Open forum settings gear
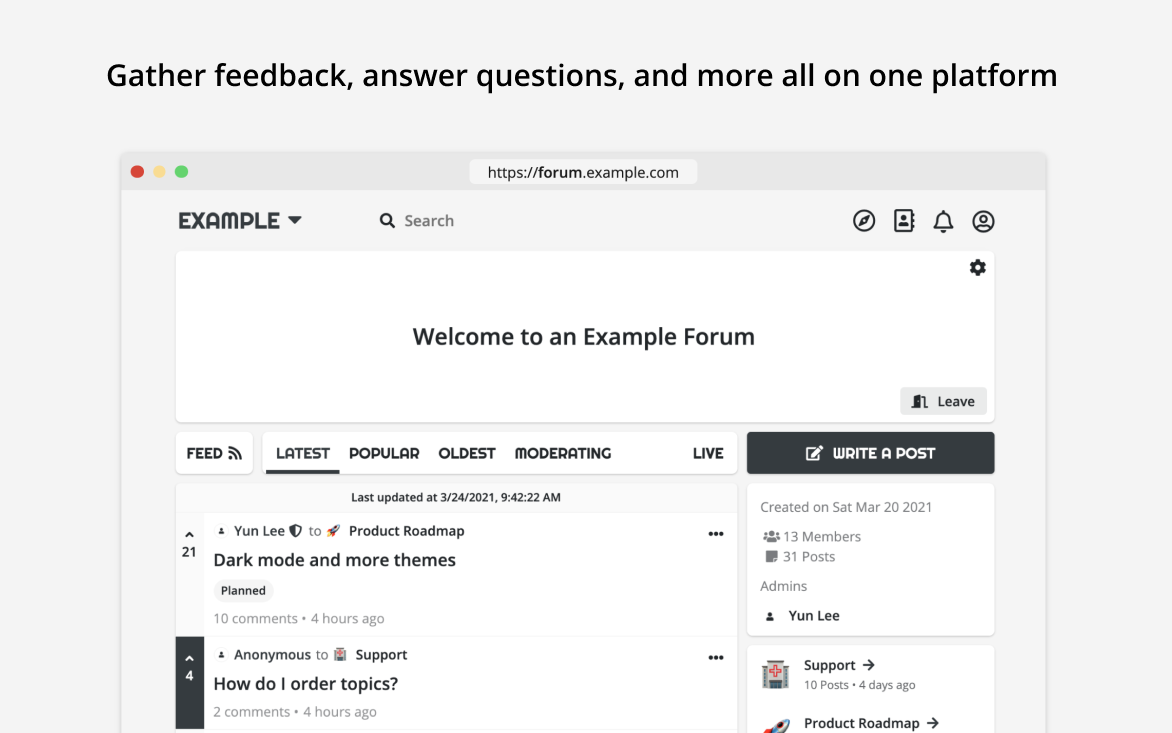Screen dimensions: 1172x733 pos(978,267)
